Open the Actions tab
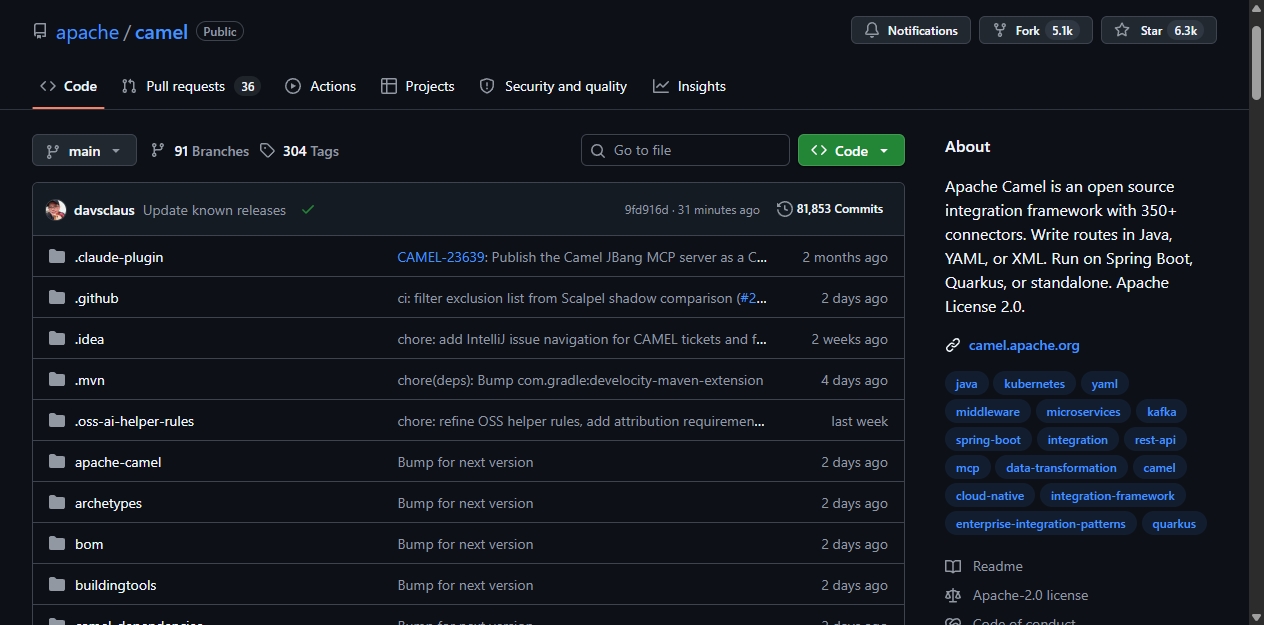The width and height of the screenshot is (1264, 625). pos(320,87)
